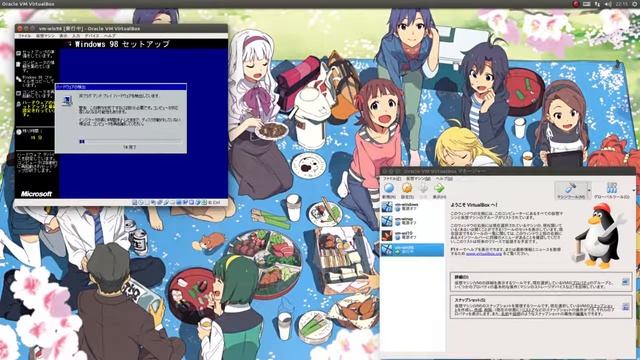
Task: Select Machine Tools (マシンツール) button
Action: pos(570,191)
